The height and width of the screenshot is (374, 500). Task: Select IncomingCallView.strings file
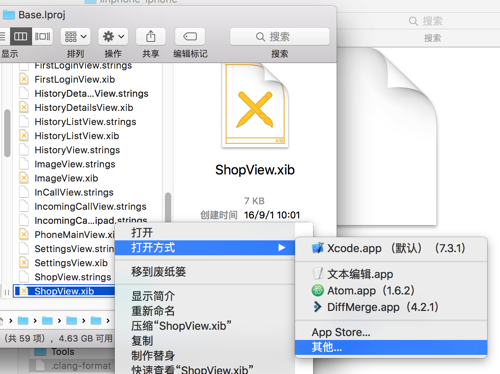click(x=90, y=207)
